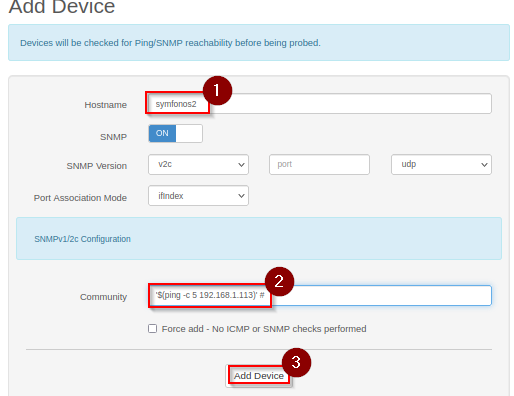Open the Port Association Mode ifIndex dropdown
This screenshot has height=396, width=514.
click(x=198, y=196)
